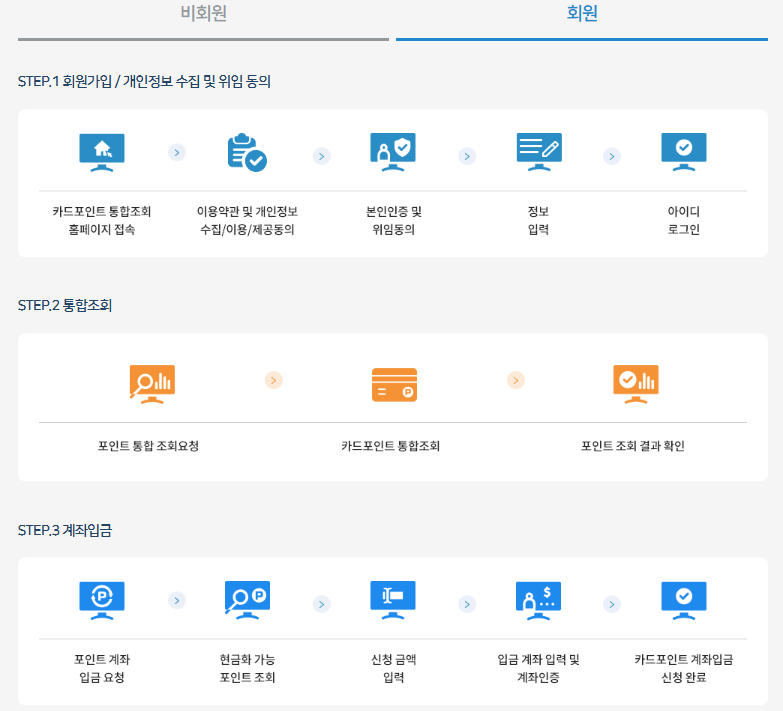Viewport: 783px width, 711px height.
Task: Click arrow before 아이디 로그인 icon
Action: point(612,156)
